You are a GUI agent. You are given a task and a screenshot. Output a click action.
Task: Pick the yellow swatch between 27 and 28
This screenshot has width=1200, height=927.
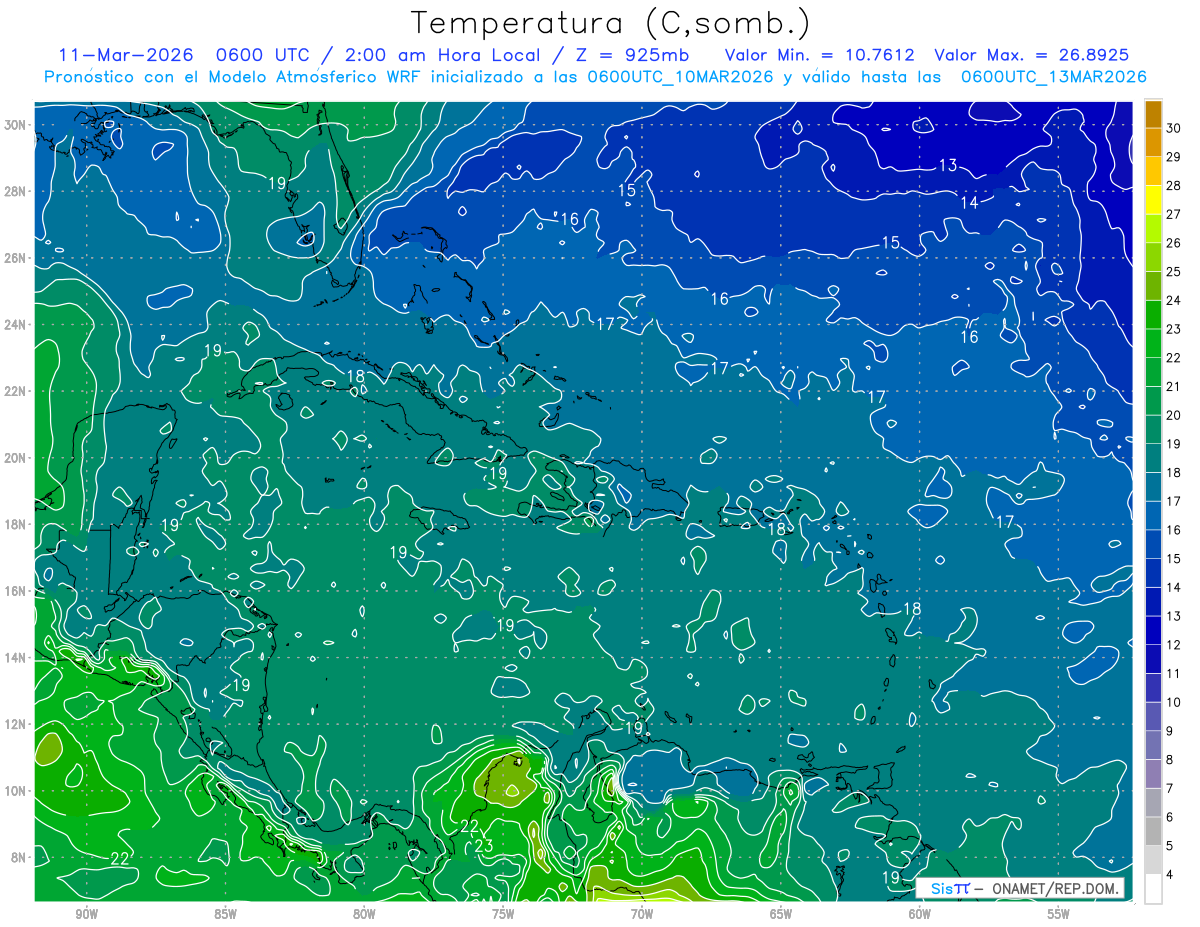pyautogui.click(x=1153, y=200)
